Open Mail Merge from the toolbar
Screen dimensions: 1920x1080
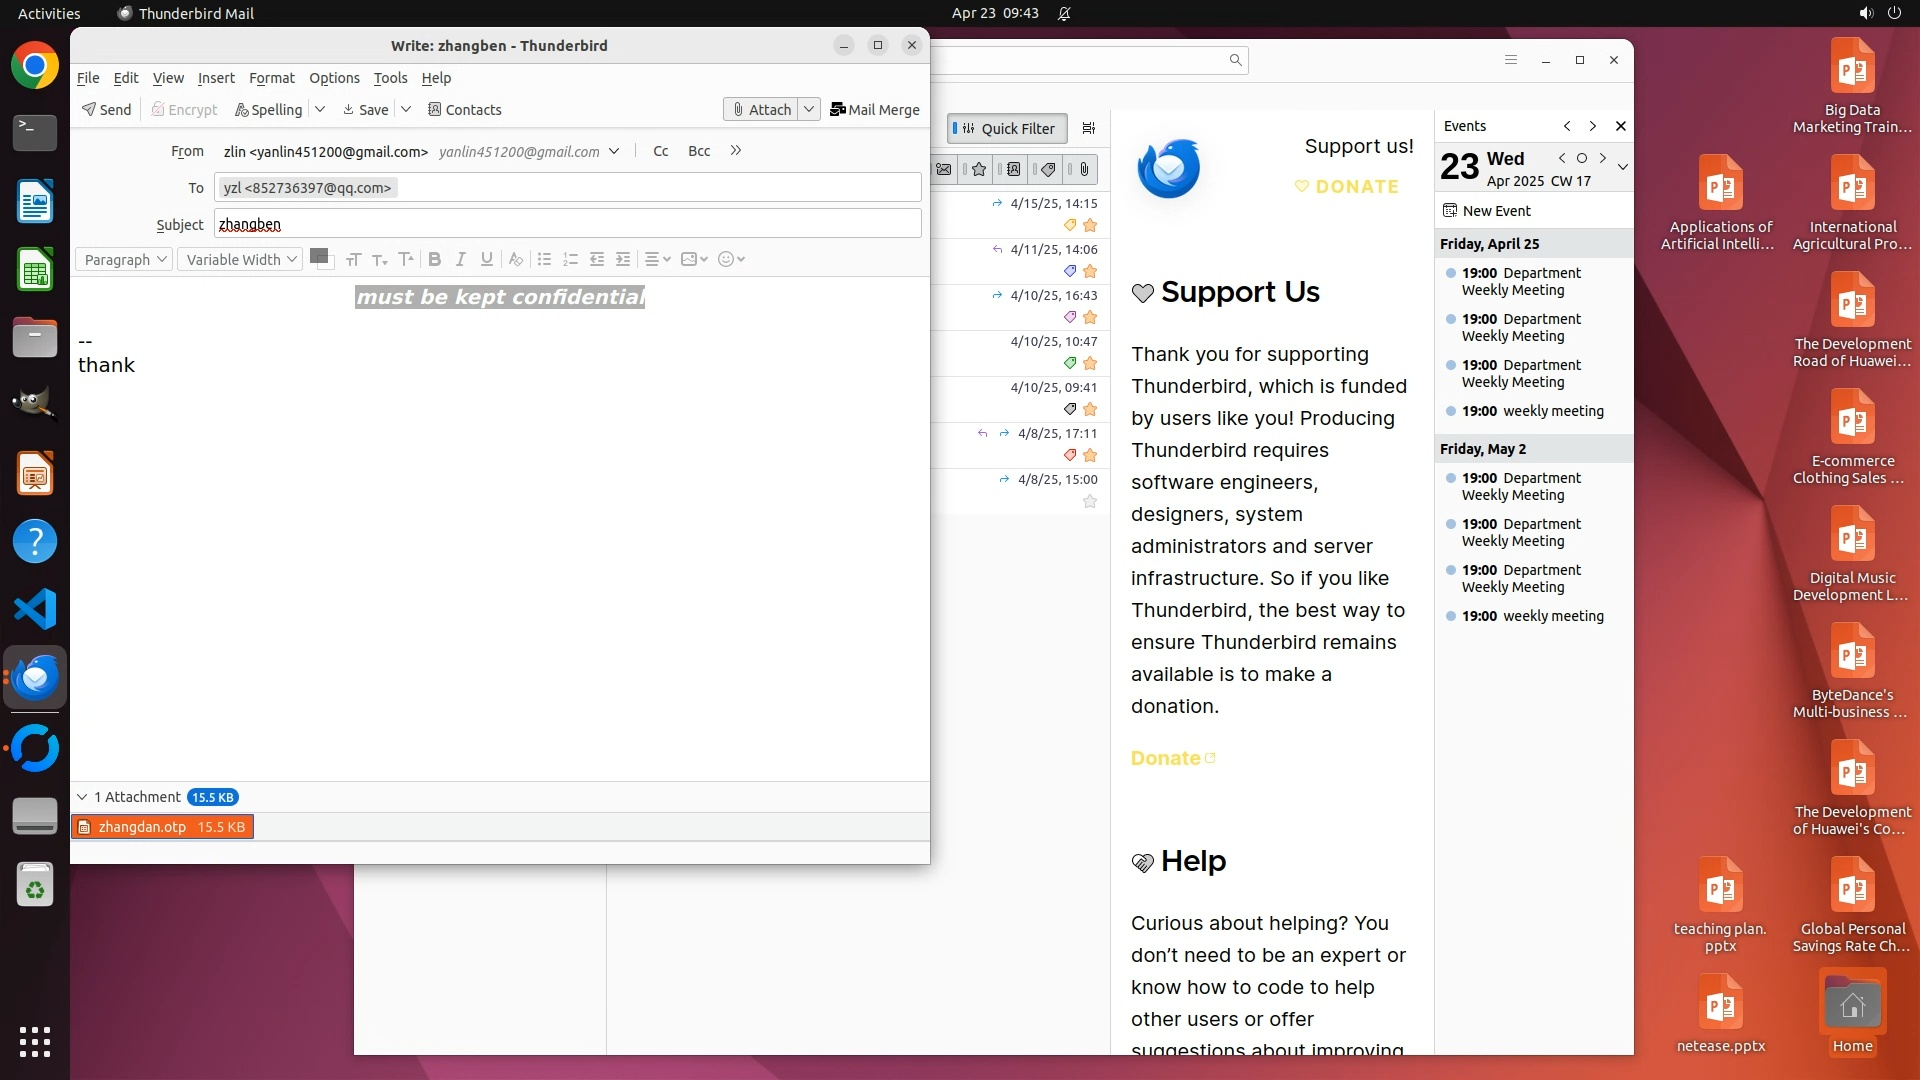875,109
